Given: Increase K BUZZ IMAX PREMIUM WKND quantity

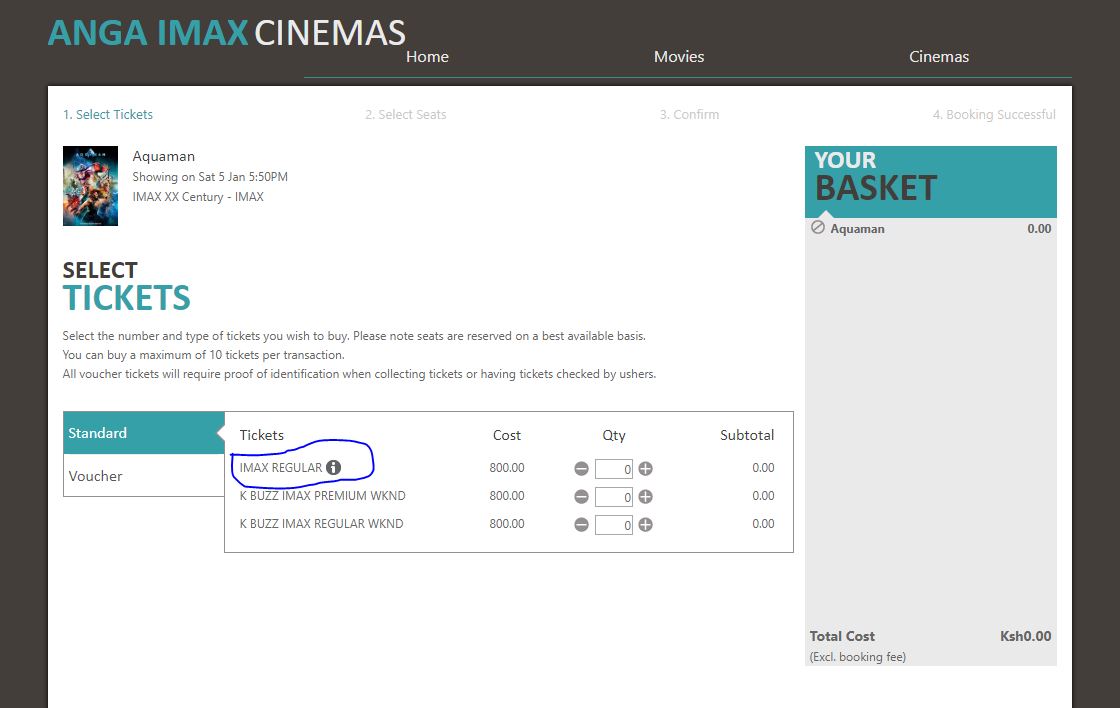Looking at the screenshot, I should pos(646,497).
